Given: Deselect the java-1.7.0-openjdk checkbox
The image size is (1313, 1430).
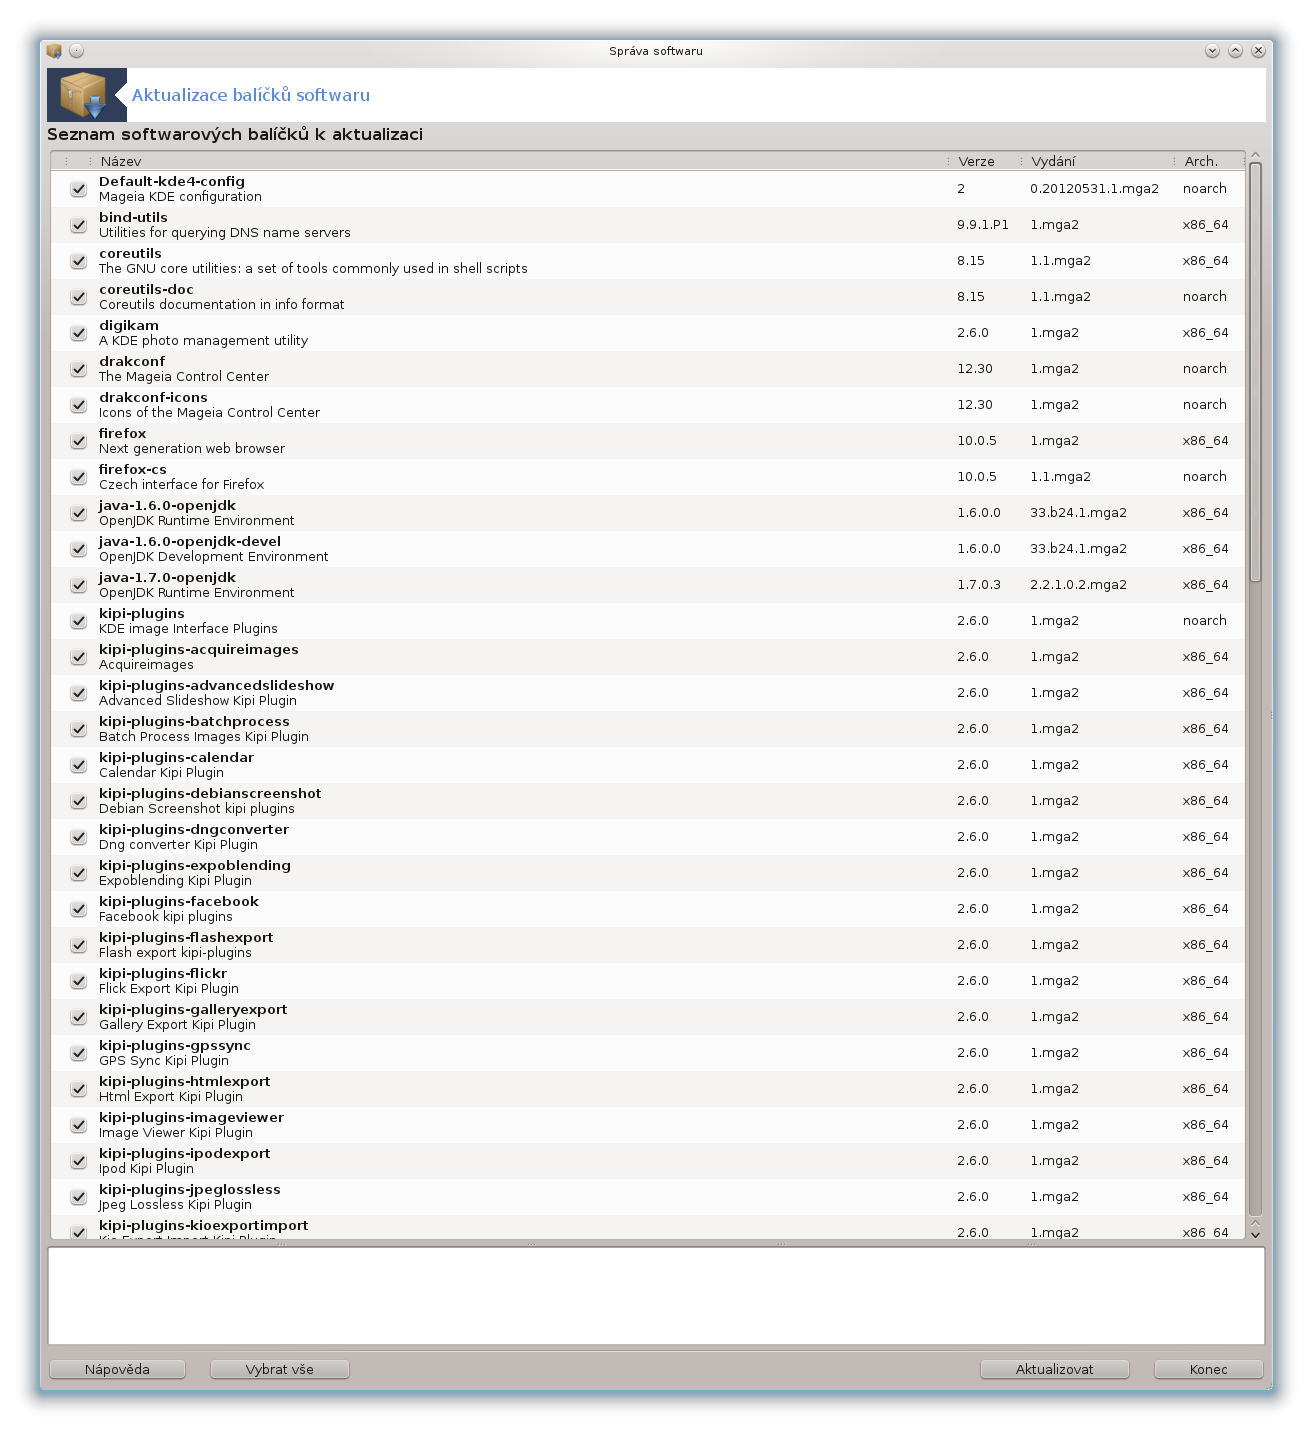Looking at the screenshot, I should 78,585.
